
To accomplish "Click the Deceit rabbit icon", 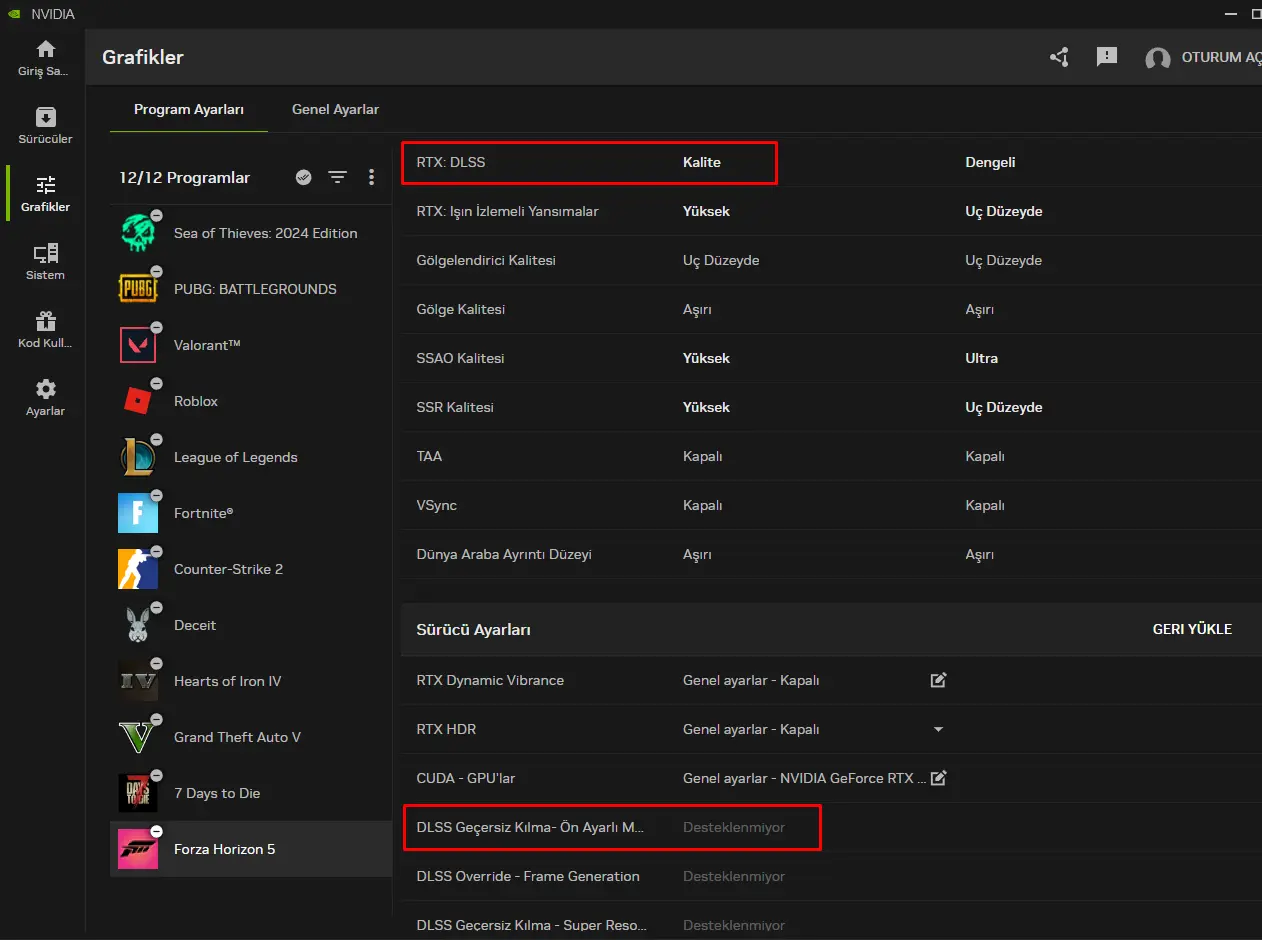I will coord(138,625).
